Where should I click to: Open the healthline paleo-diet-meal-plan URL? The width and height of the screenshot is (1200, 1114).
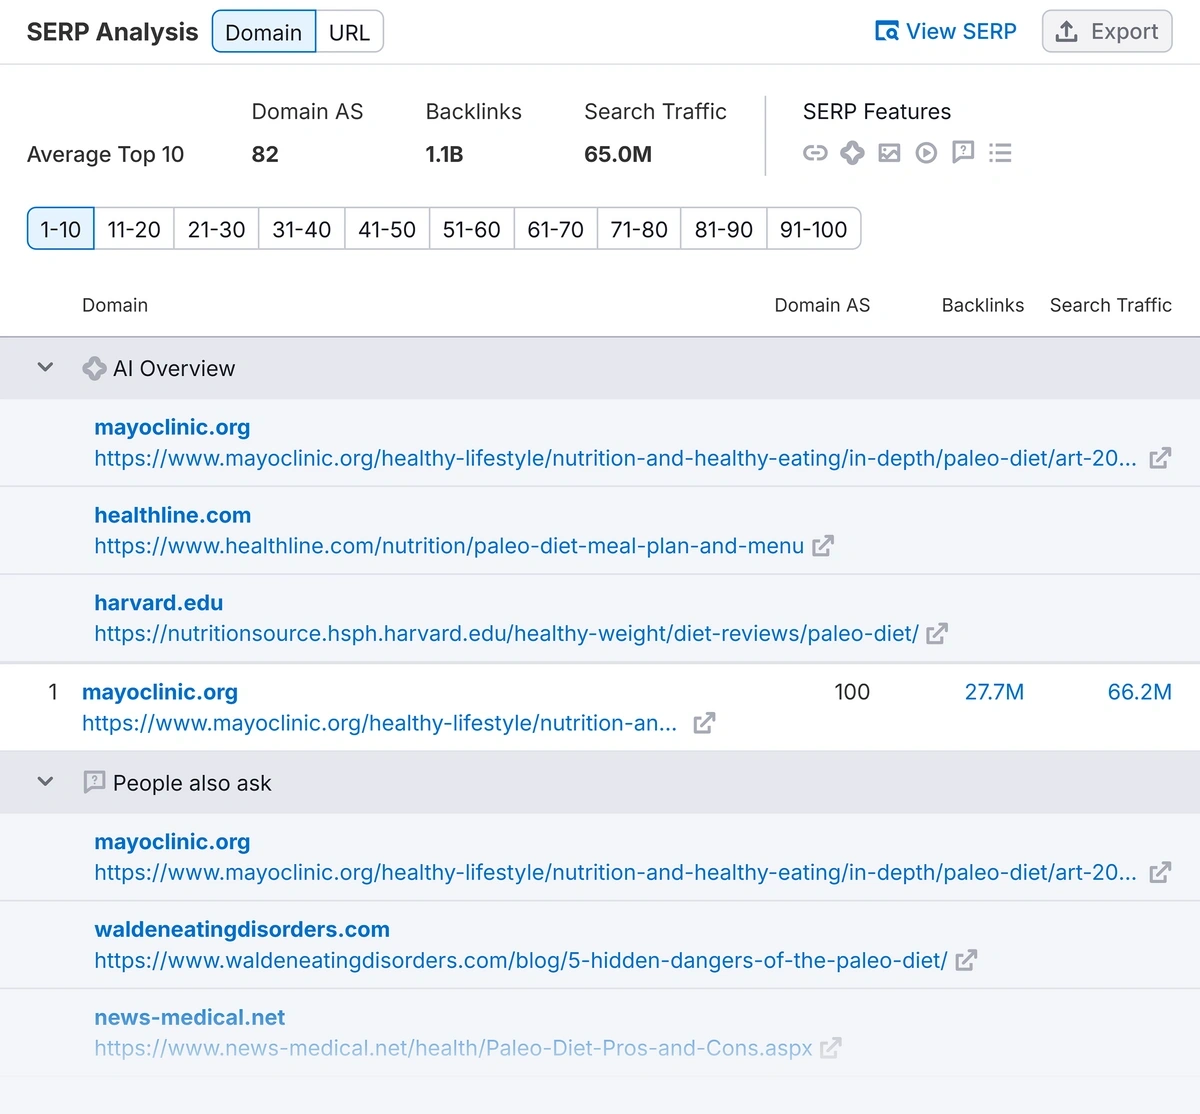pos(449,546)
